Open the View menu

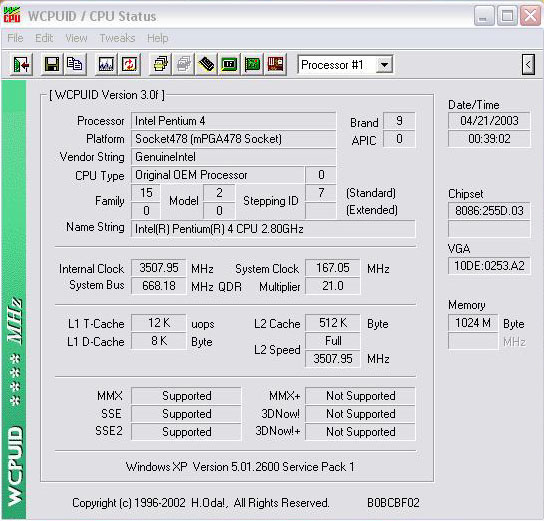point(76,38)
